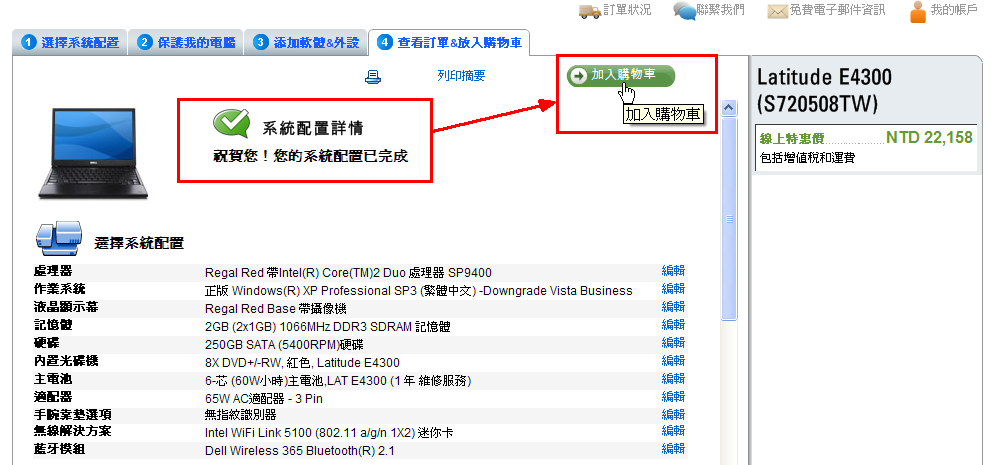
Task: Click 編輯 for 適配器 row
Action: (x=673, y=397)
